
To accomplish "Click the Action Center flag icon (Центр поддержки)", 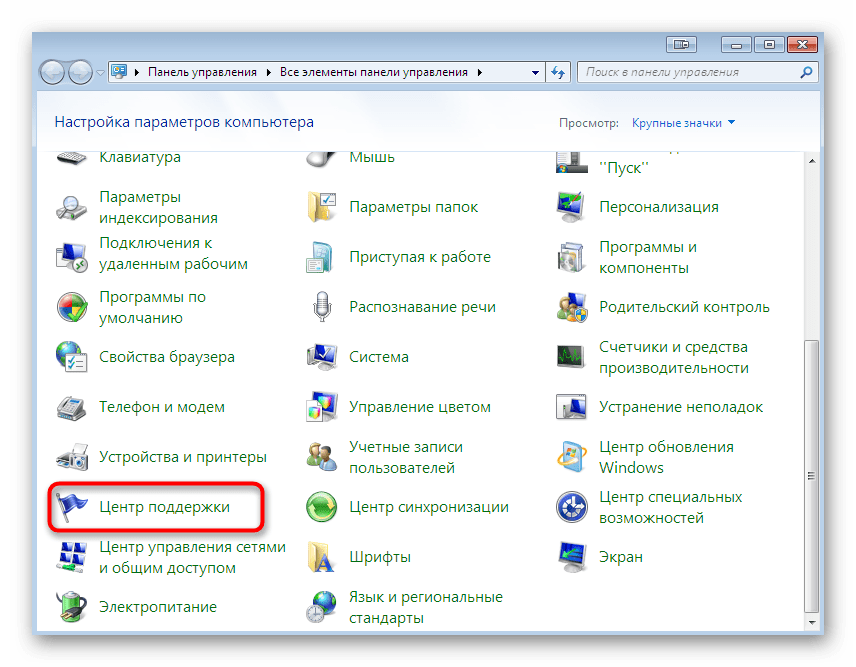I will [x=72, y=507].
